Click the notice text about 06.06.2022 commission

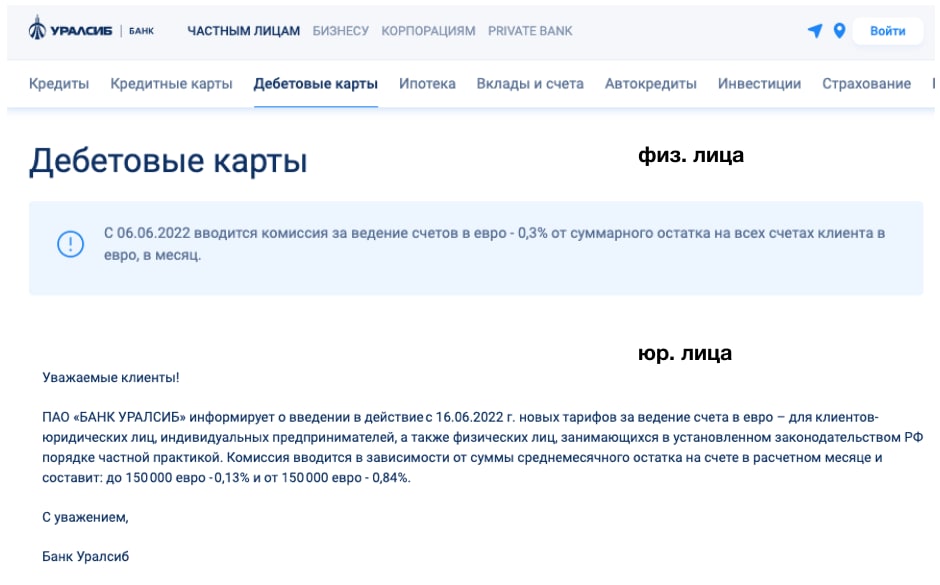click(495, 244)
